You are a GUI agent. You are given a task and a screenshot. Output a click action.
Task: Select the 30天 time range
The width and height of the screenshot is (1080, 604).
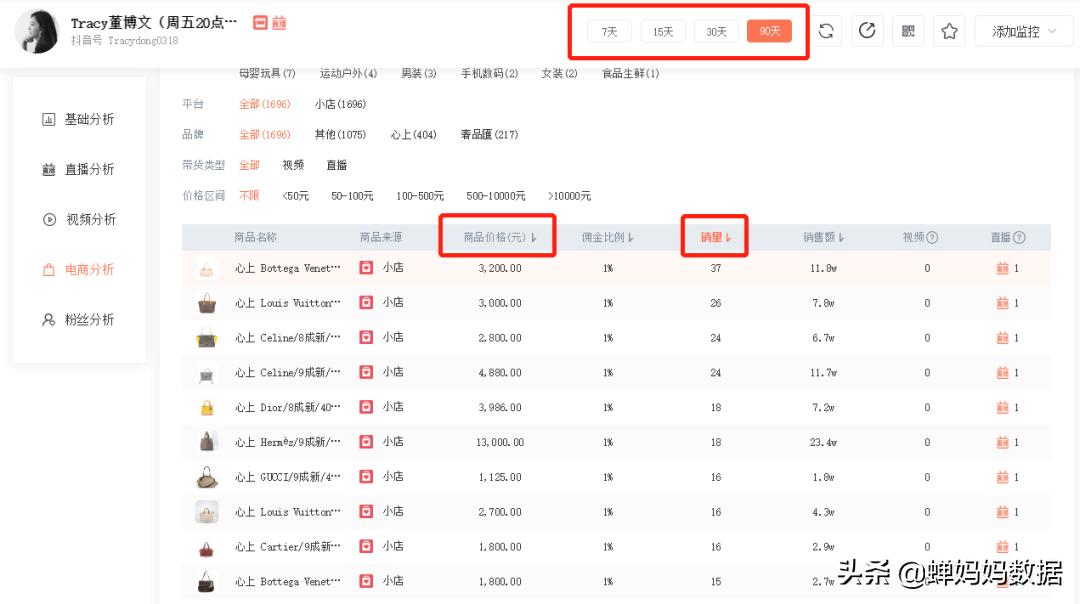[716, 32]
